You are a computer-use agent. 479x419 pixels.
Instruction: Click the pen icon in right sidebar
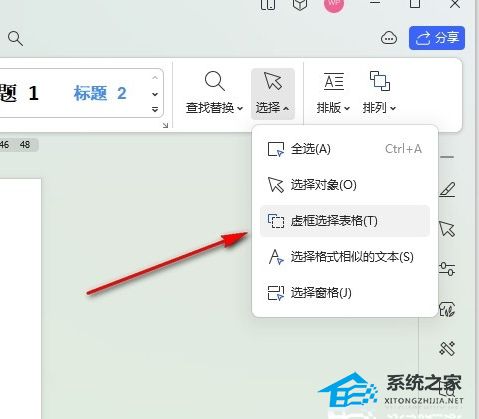point(447,190)
